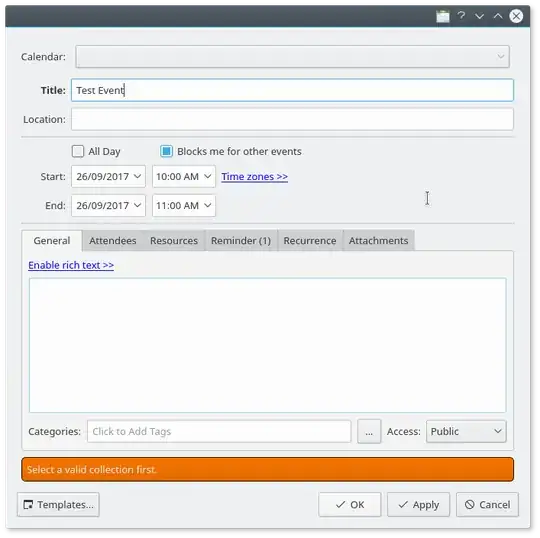Screen dimensions: 540x538
Task: Open the Calendar selection combo box
Action: pos(292,56)
